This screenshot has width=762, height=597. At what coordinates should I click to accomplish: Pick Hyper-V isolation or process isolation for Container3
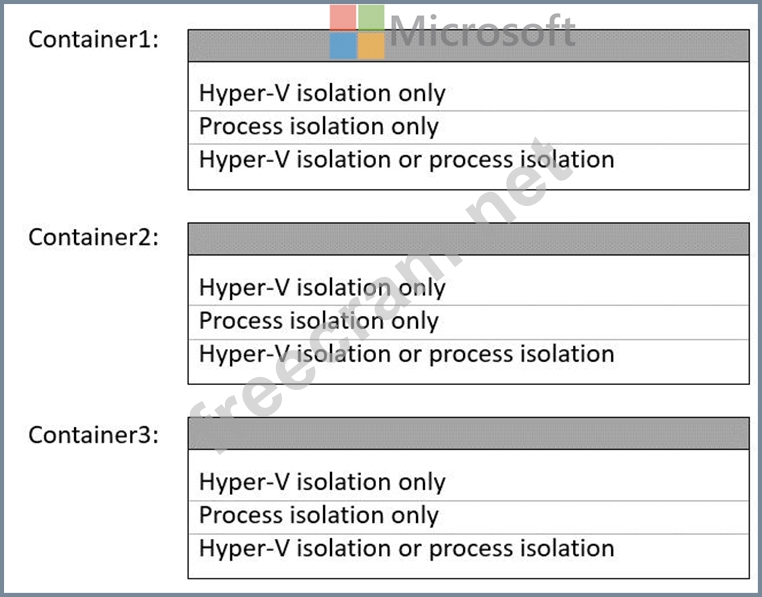pyautogui.click(x=406, y=548)
